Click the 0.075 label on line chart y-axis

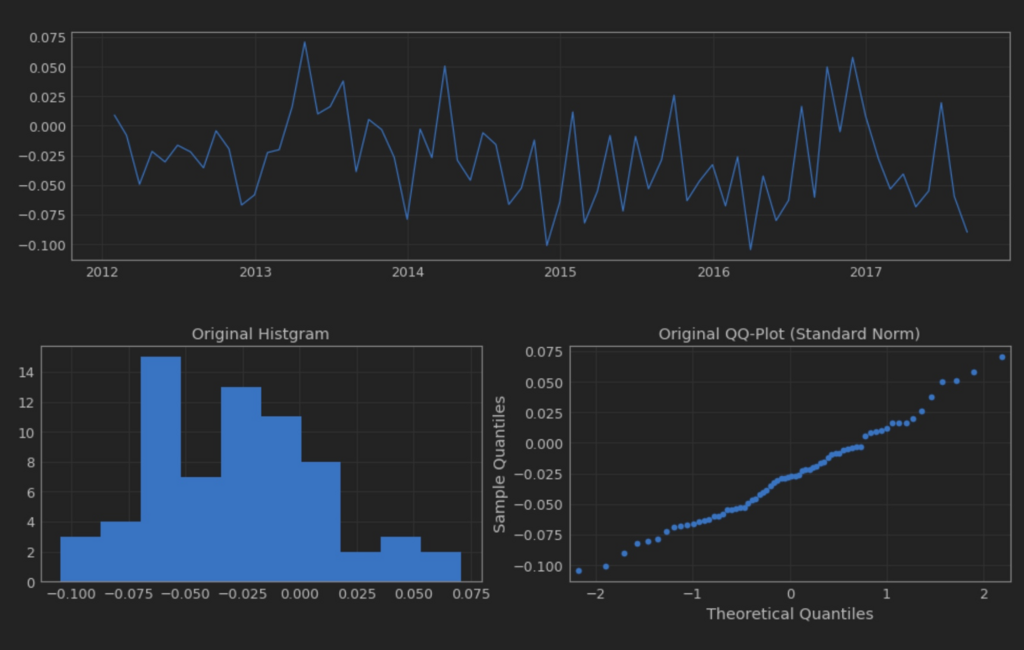(x=48, y=38)
